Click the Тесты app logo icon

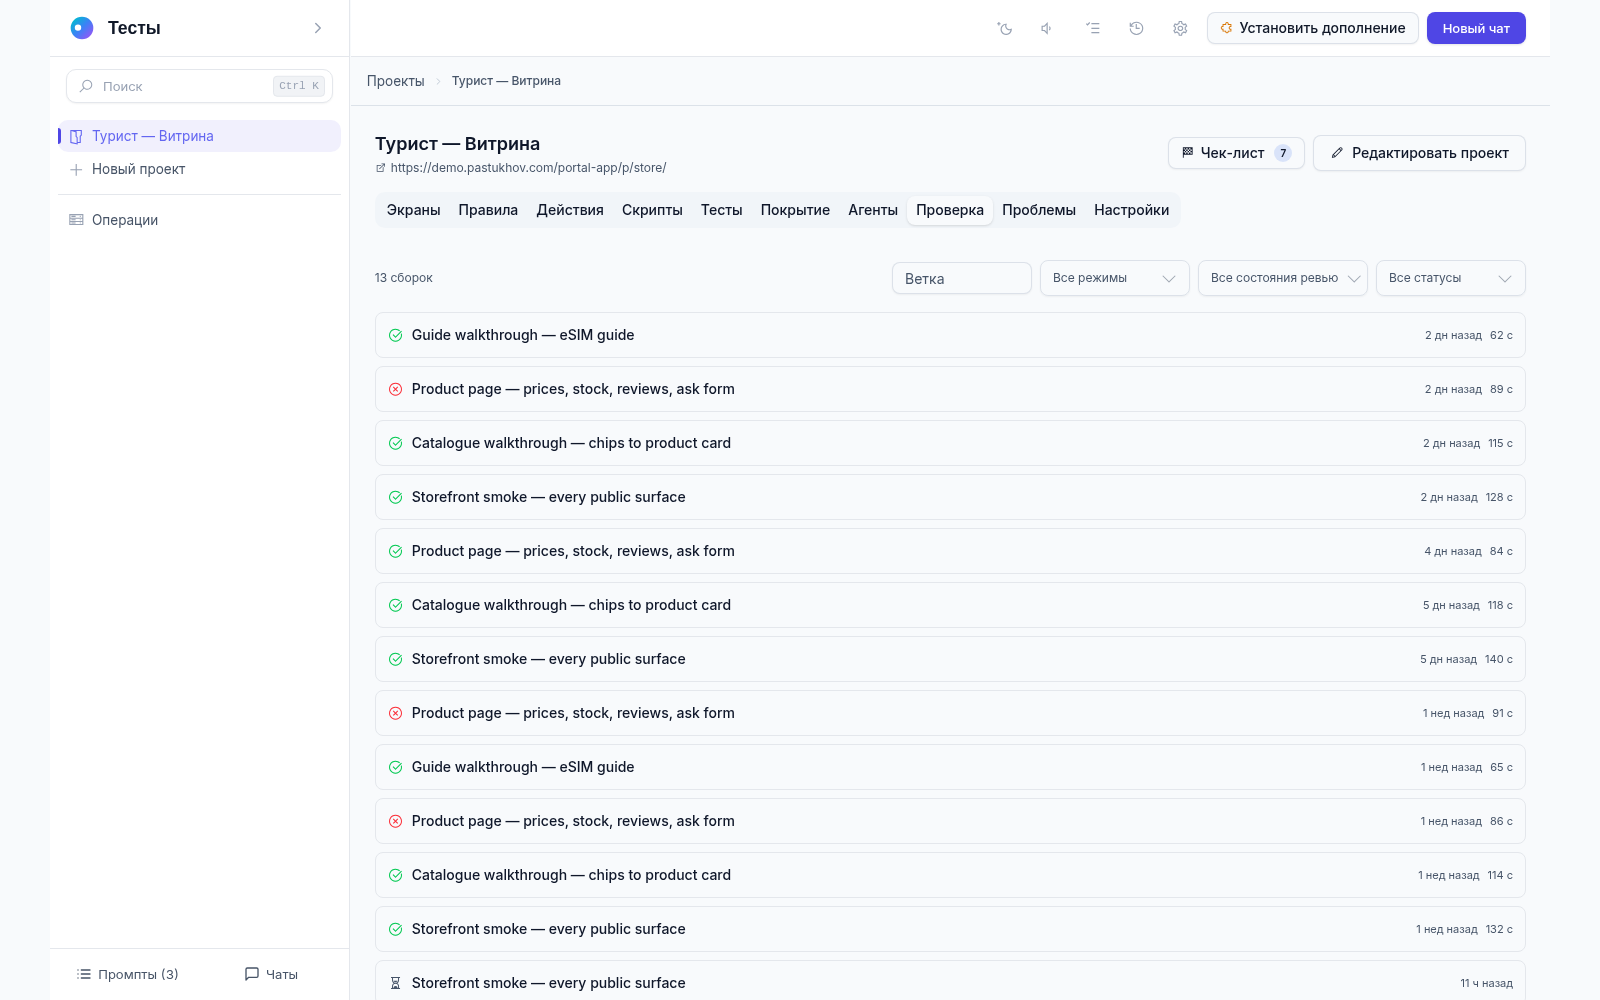pyautogui.click(x=82, y=28)
